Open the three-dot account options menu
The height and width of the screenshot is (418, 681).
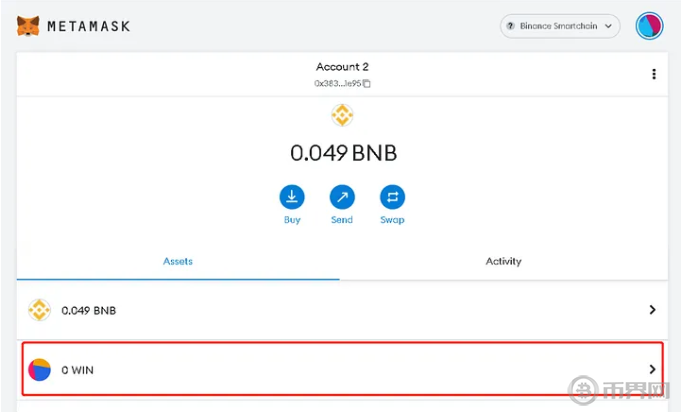pos(654,74)
